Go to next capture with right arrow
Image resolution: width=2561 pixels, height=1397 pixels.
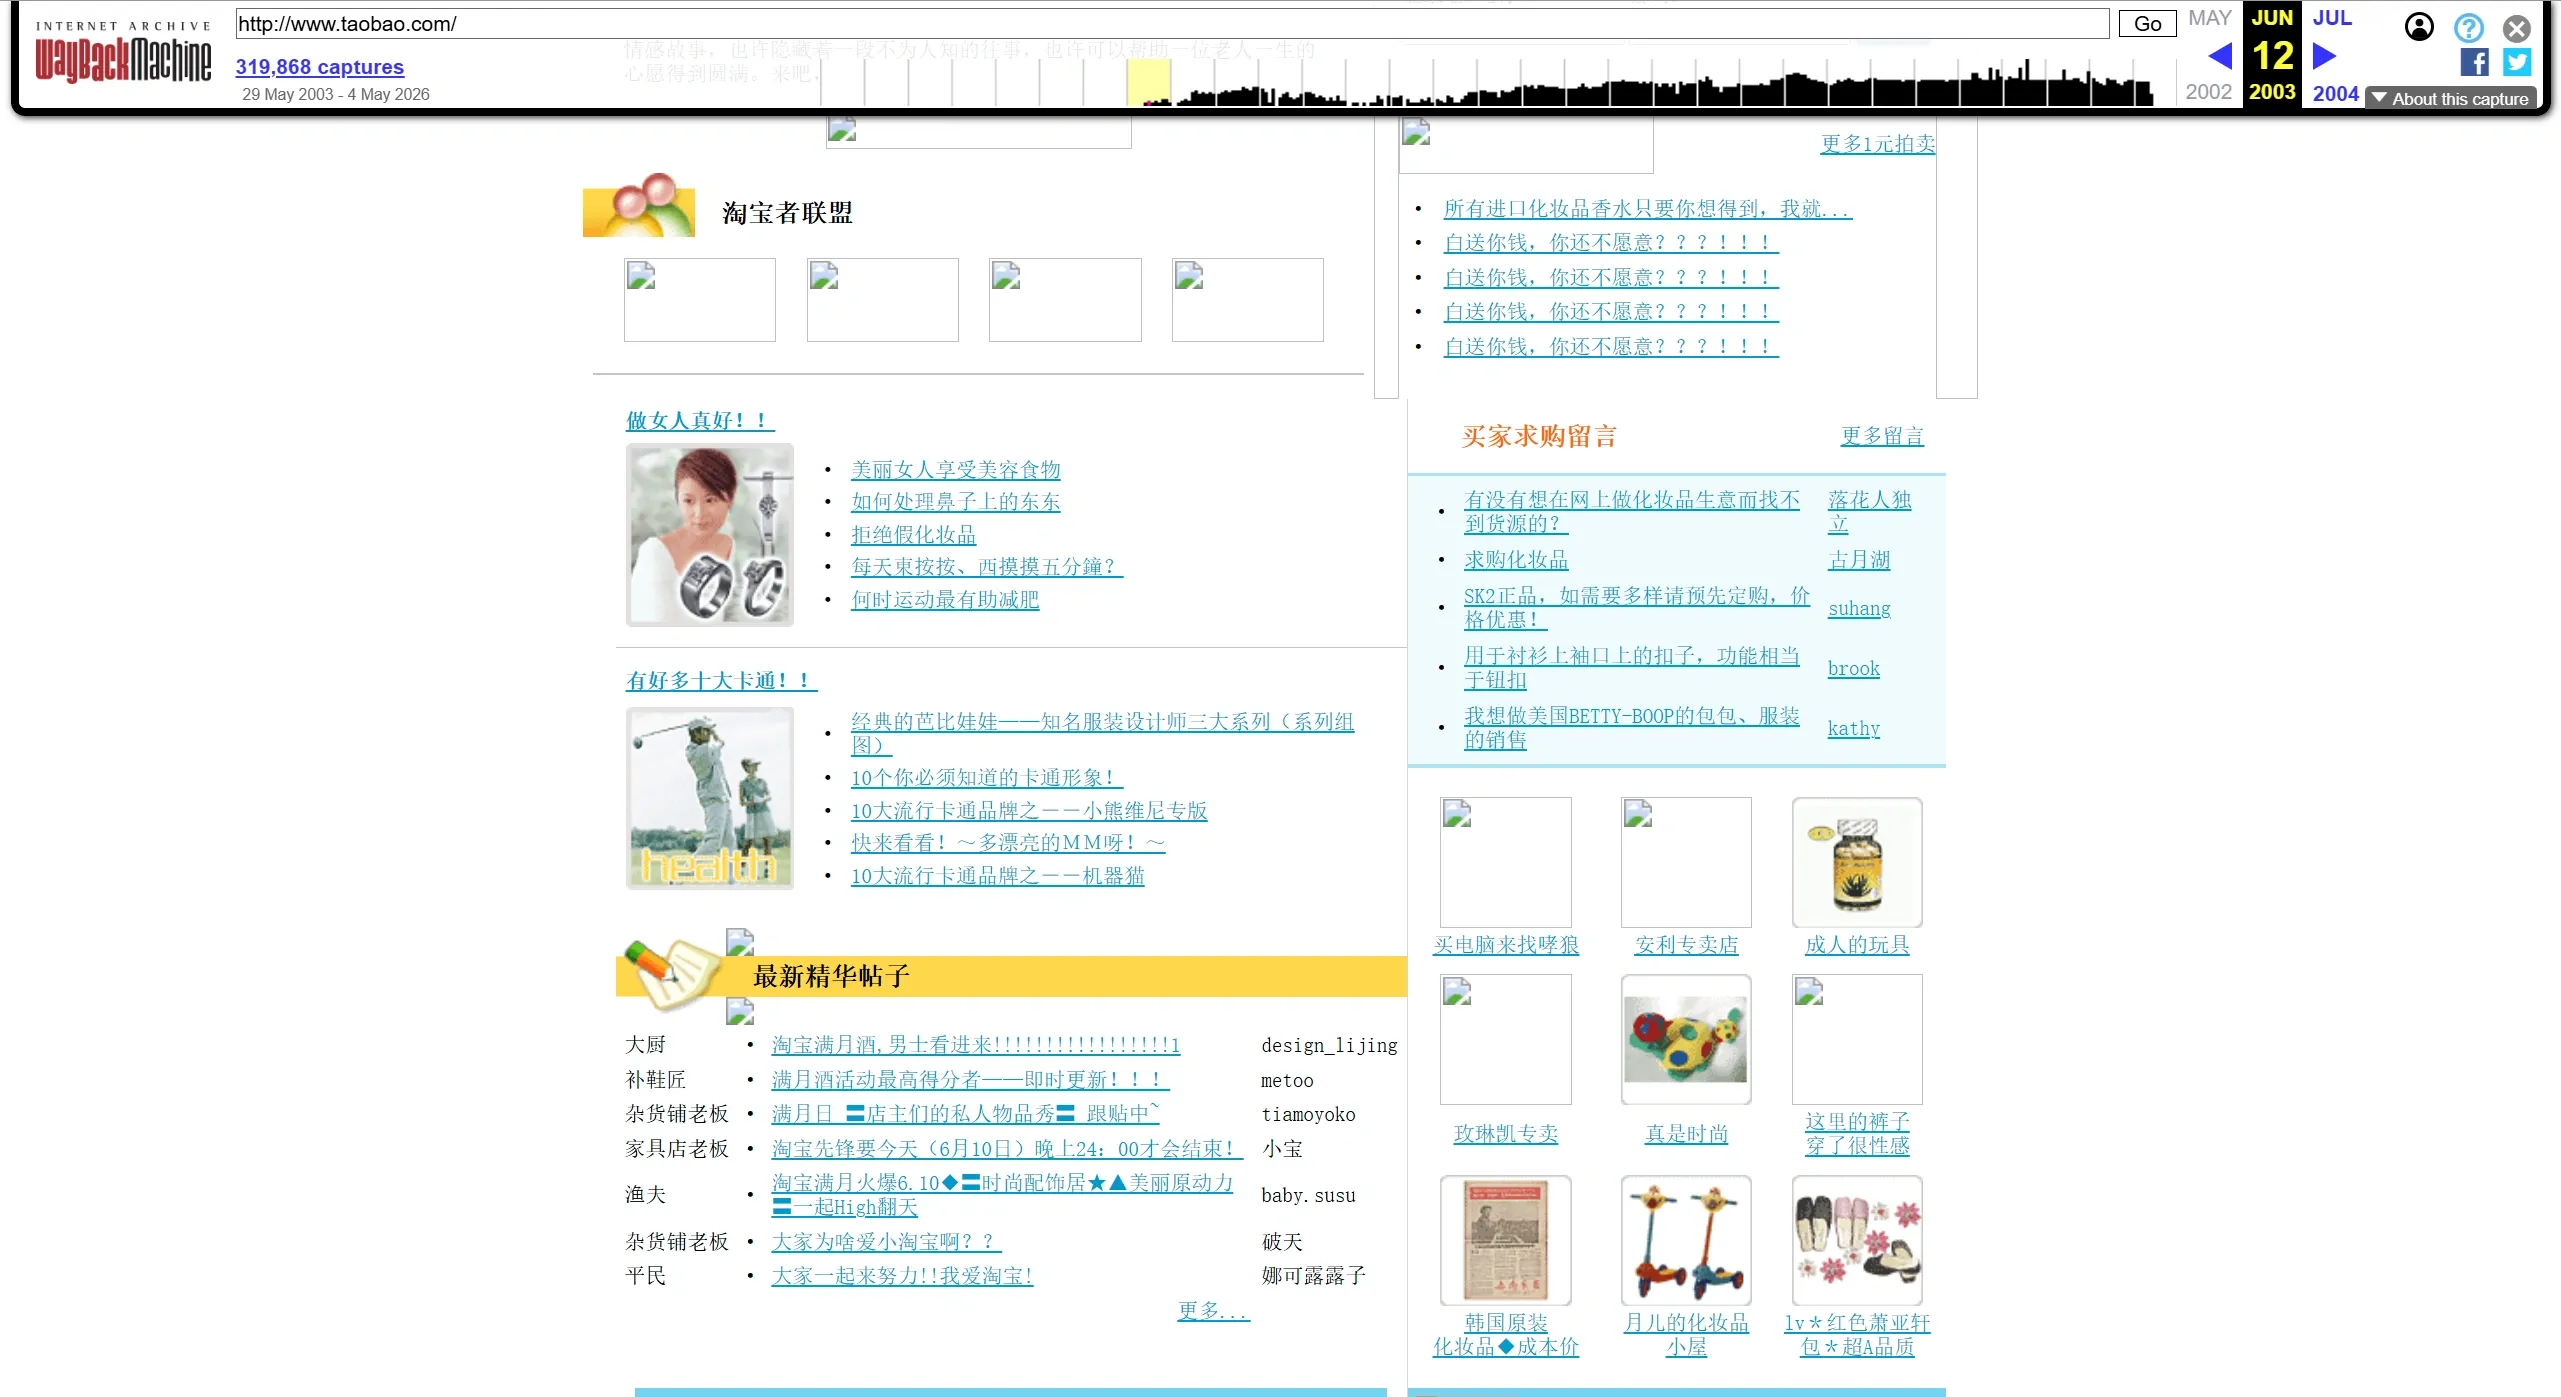[x=2324, y=56]
